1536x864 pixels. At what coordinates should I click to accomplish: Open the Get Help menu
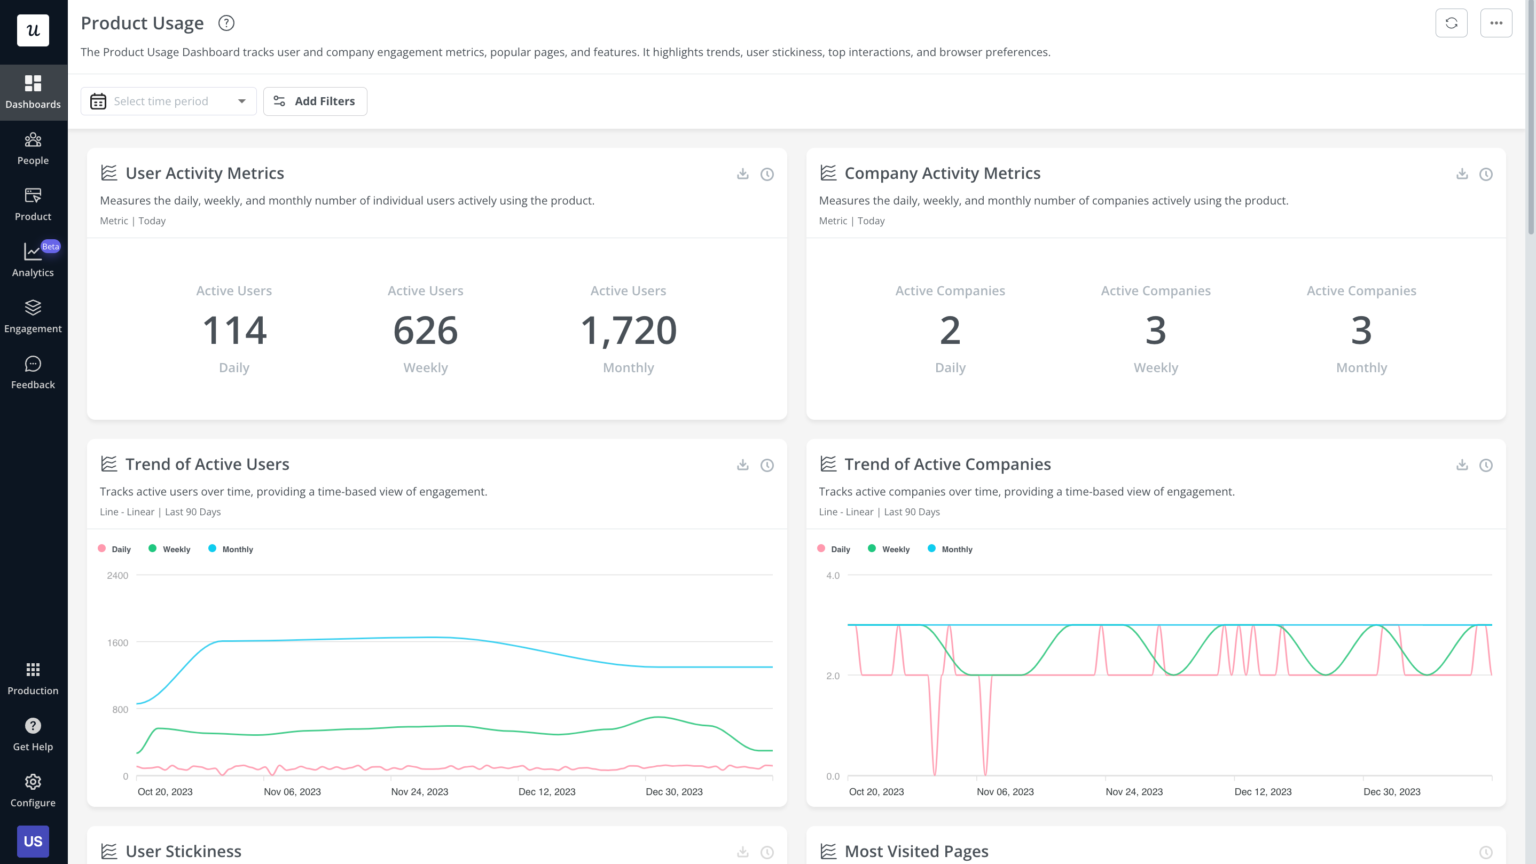click(x=33, y=732)
